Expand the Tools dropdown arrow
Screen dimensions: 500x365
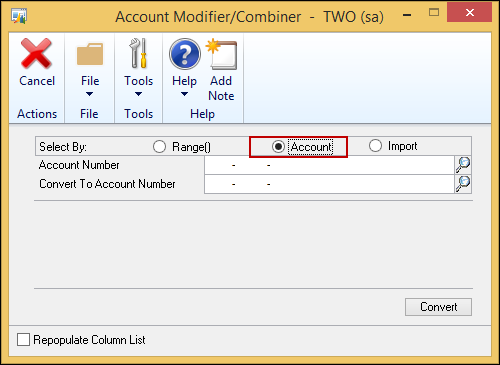coord(138,94)
